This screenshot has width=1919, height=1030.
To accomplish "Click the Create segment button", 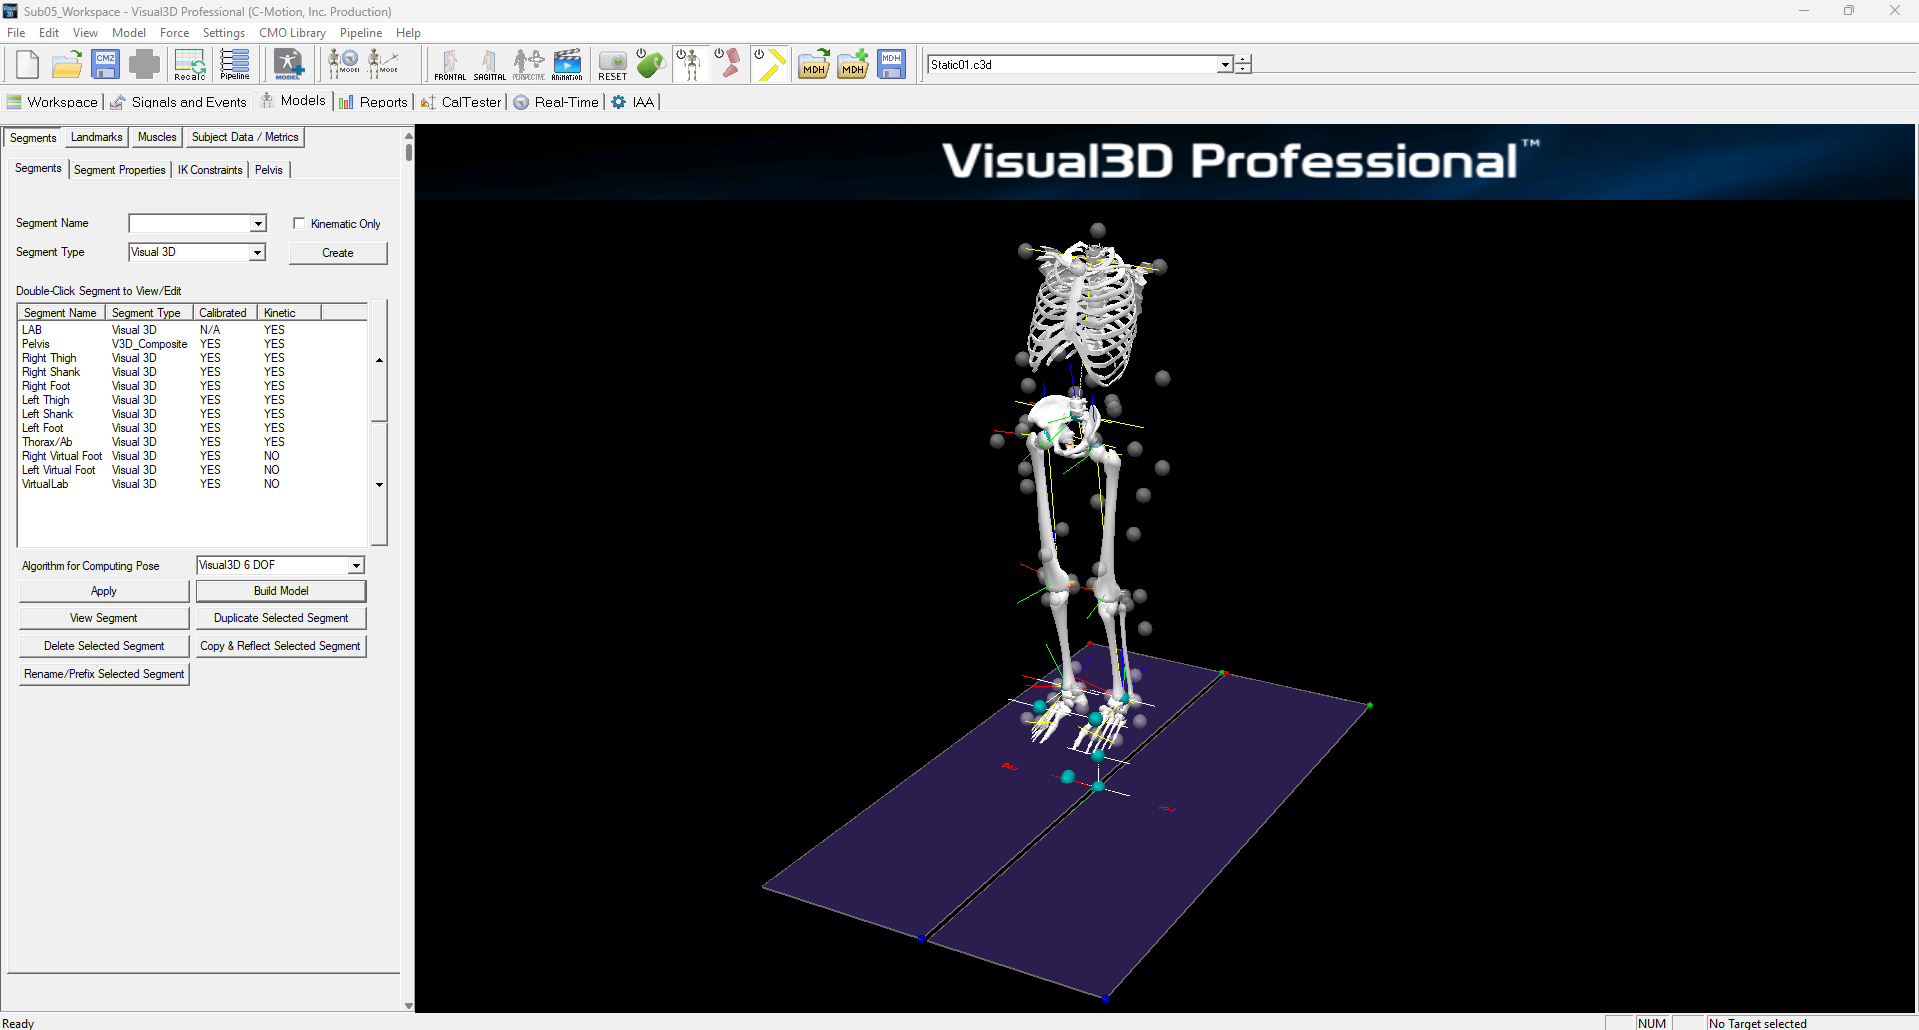I will point(338,253).
